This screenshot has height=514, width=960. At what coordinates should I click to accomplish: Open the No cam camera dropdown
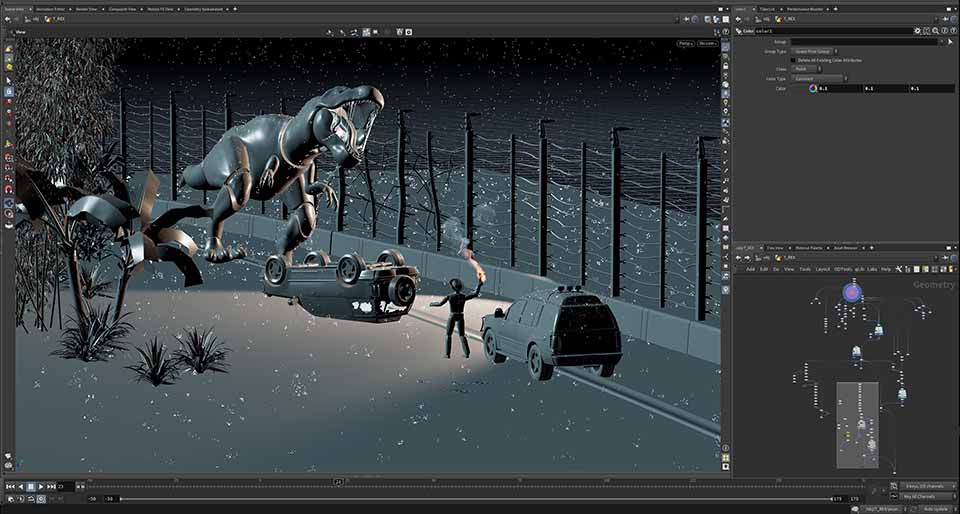pos(707,43)
